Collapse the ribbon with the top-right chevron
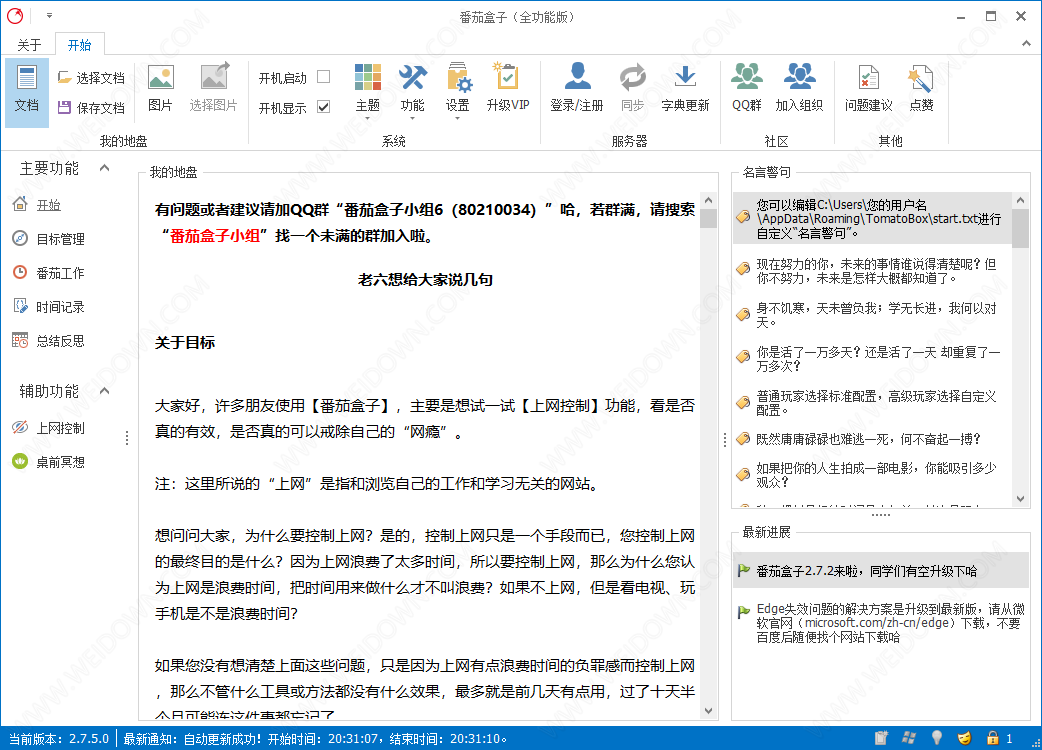The width and height of the screenshot is (1042, 750). tap(1026, 43)
